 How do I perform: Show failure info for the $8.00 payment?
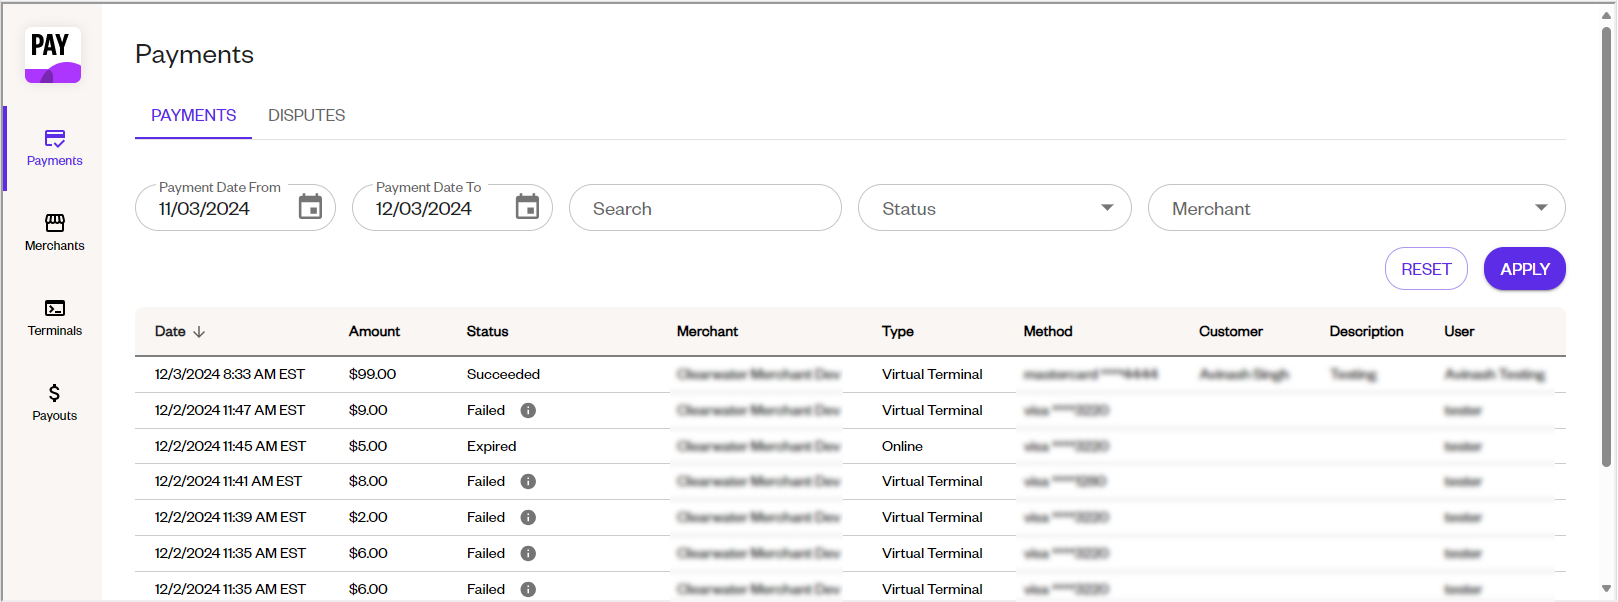tap(528, 481)
